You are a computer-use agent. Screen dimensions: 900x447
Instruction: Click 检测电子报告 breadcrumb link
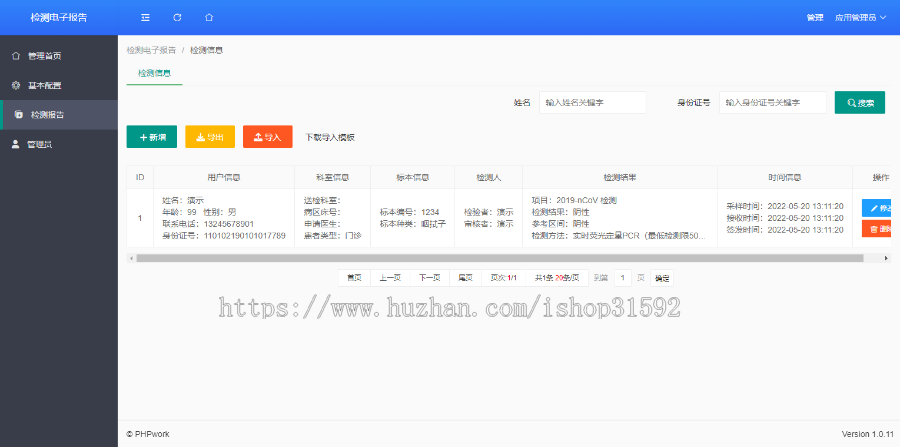[x=151, y=50]
